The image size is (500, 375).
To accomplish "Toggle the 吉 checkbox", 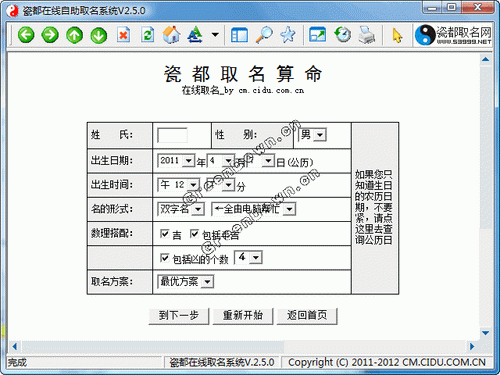I will pyautogui.click(x=164, y=234).
